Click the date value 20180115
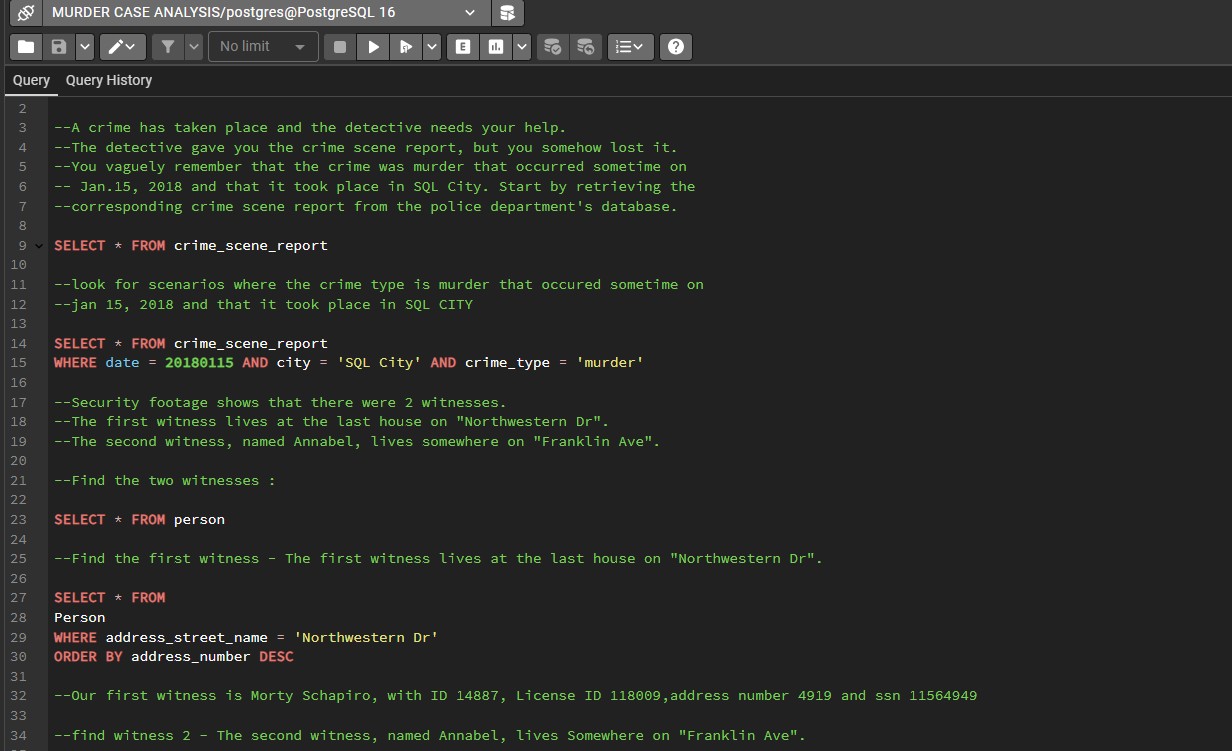The width and height of the screenshot is (1232, 751). pyautogui.click(x=199, y=363)
